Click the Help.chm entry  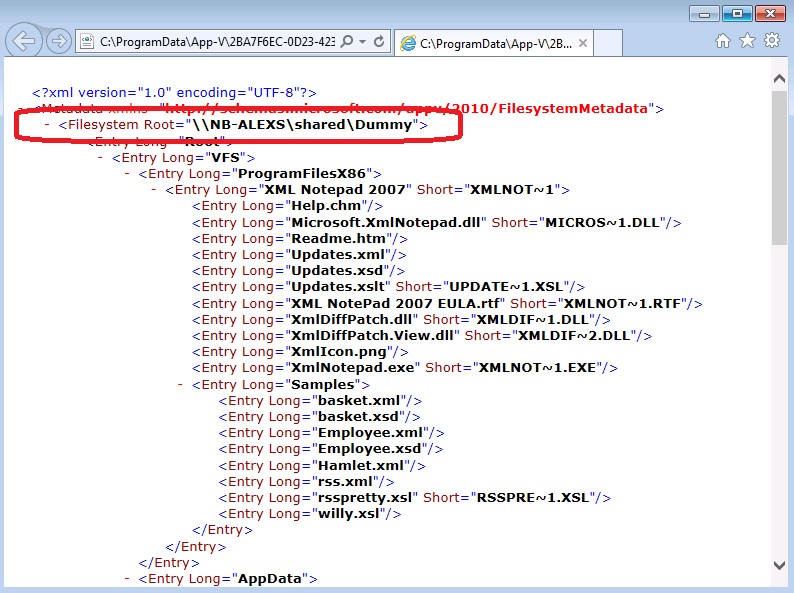287,206
